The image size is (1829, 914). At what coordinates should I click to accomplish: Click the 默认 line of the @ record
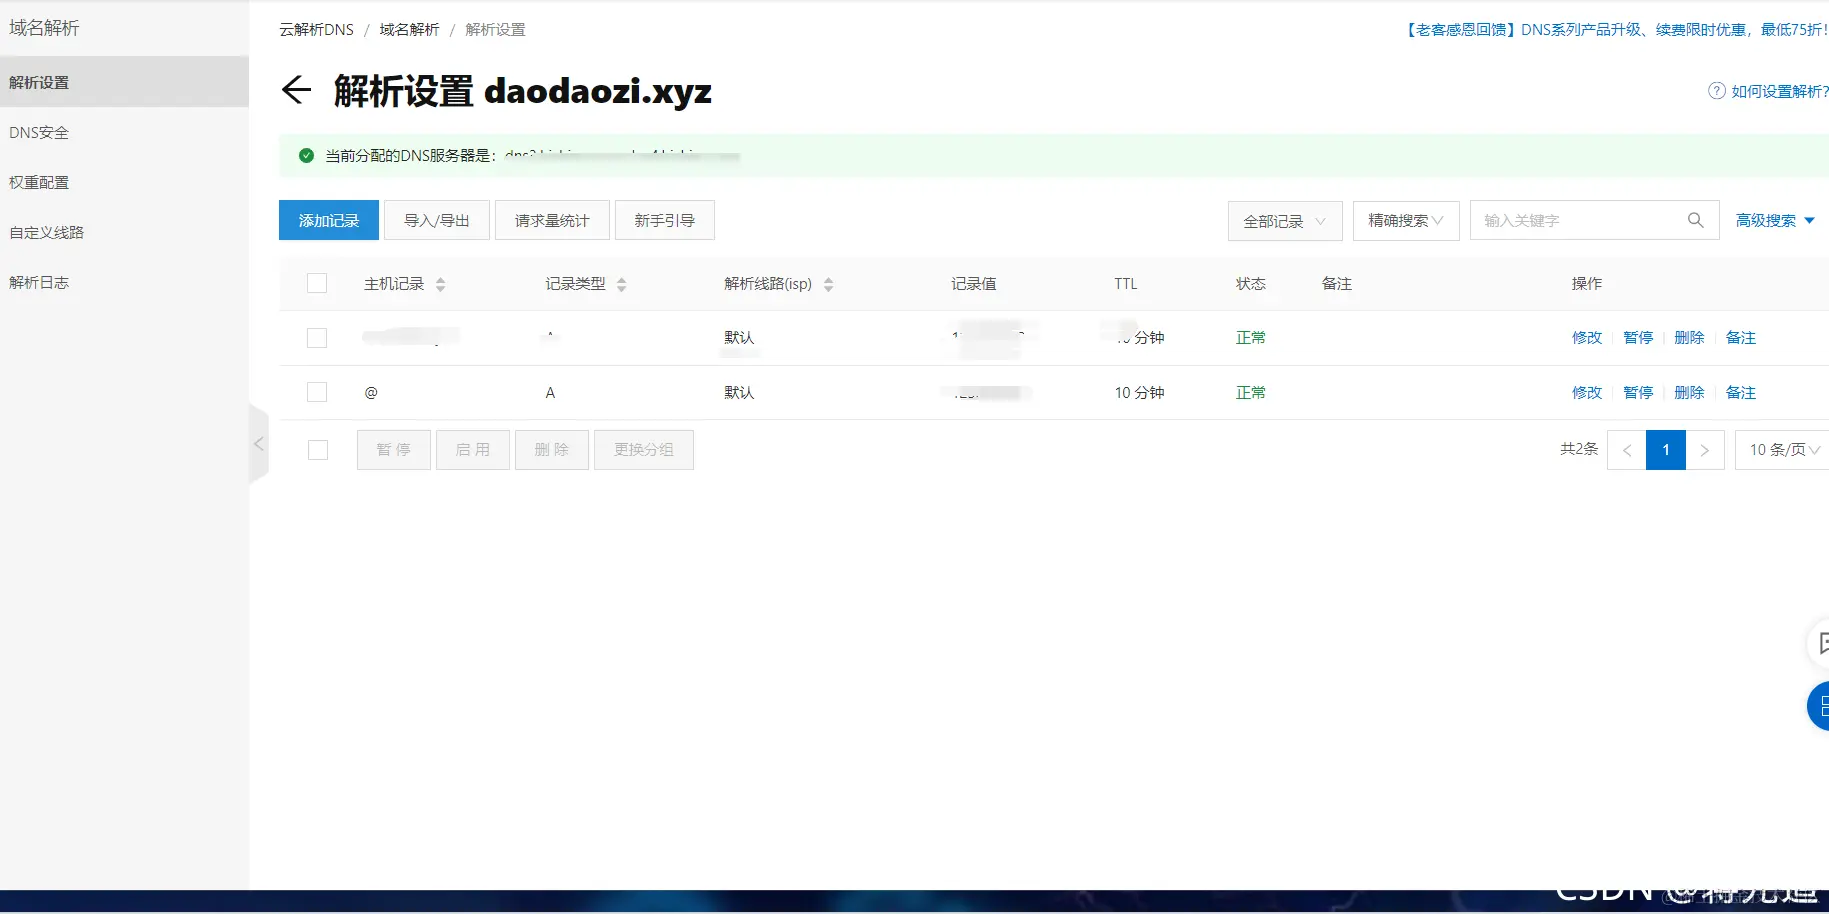coord(739,393)
